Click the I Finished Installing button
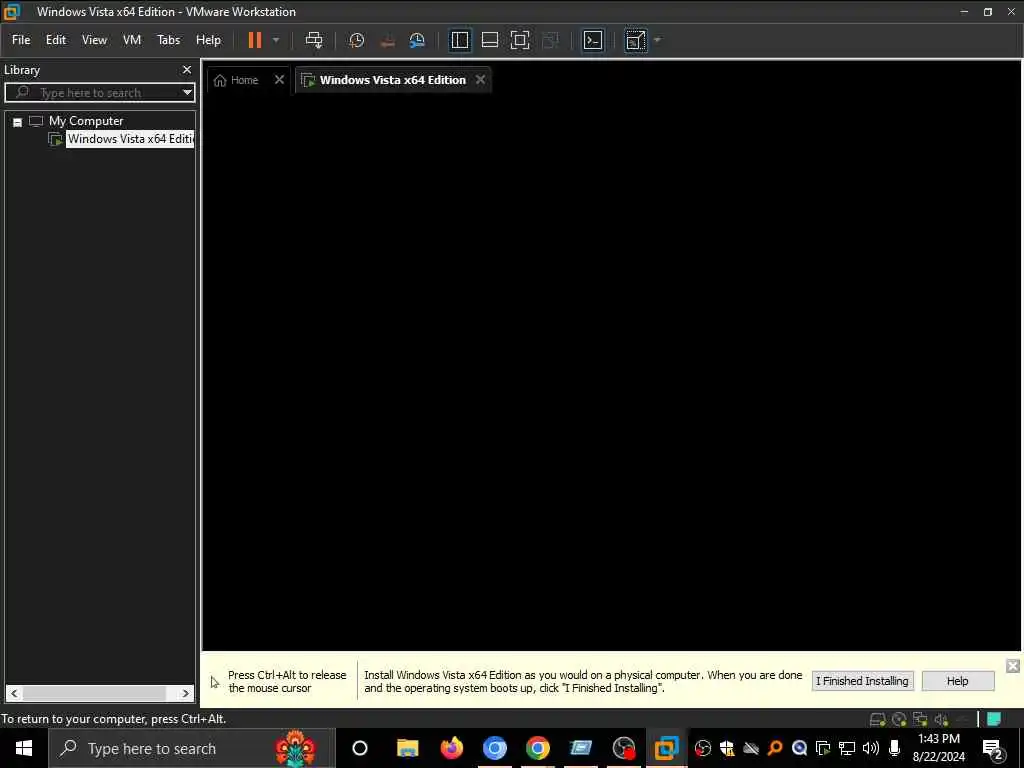Viewport: 1024px width, 768px height. click(862, 681)
